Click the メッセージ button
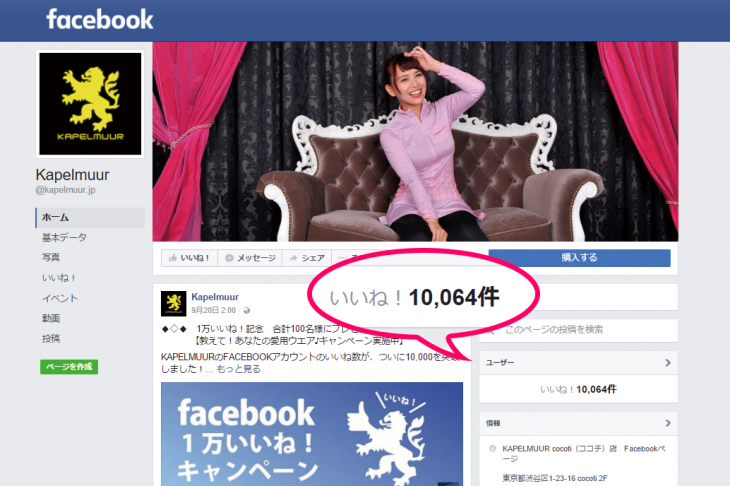This screenshot has width=730, height=486. pyautogui.click(x=250, y=258)
